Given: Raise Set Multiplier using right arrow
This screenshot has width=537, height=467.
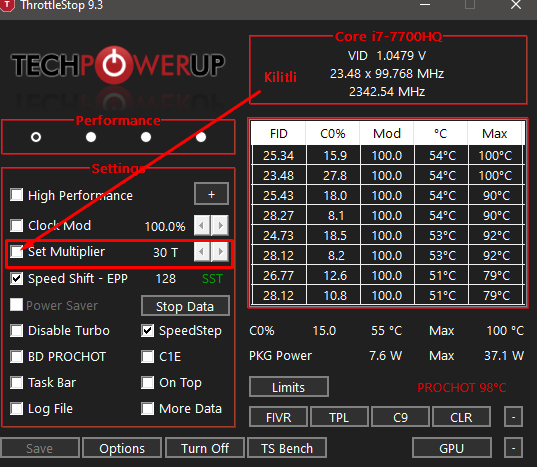Looking at the screenshot, I should click(220, 252).
